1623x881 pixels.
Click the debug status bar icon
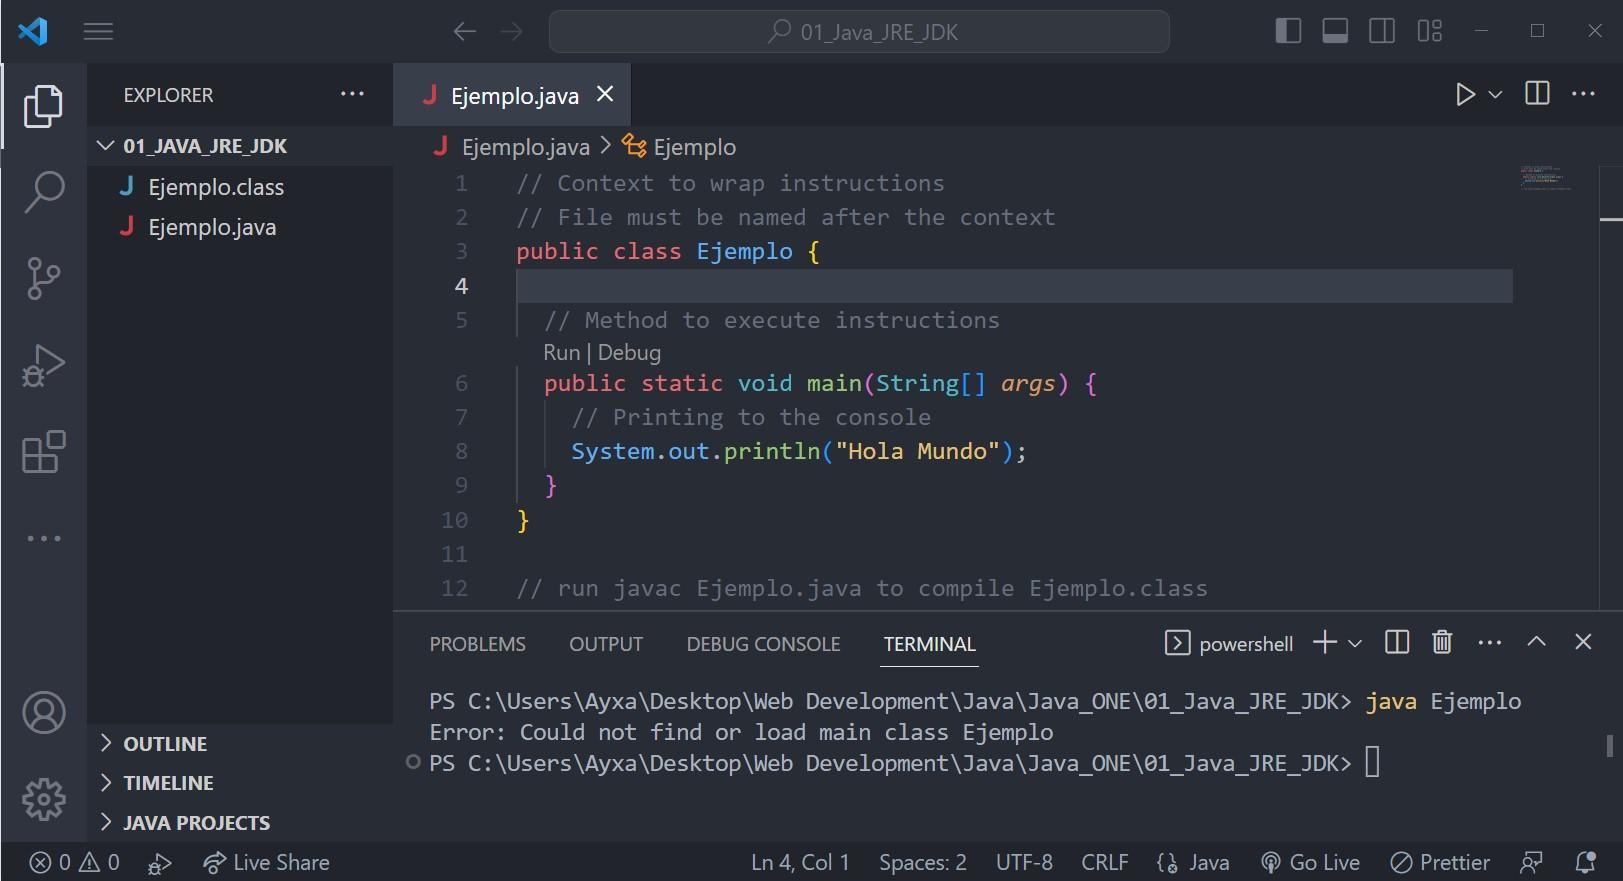pos(160,863)
